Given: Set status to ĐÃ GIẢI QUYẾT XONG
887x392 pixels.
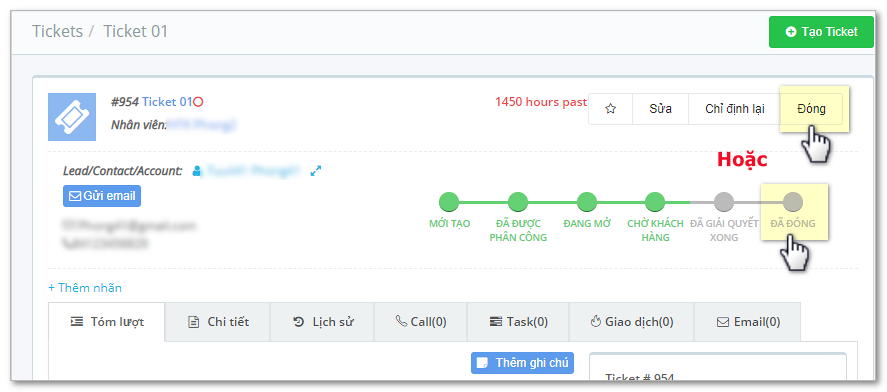Looking at the screenshot, I should [x=724, y=202].
